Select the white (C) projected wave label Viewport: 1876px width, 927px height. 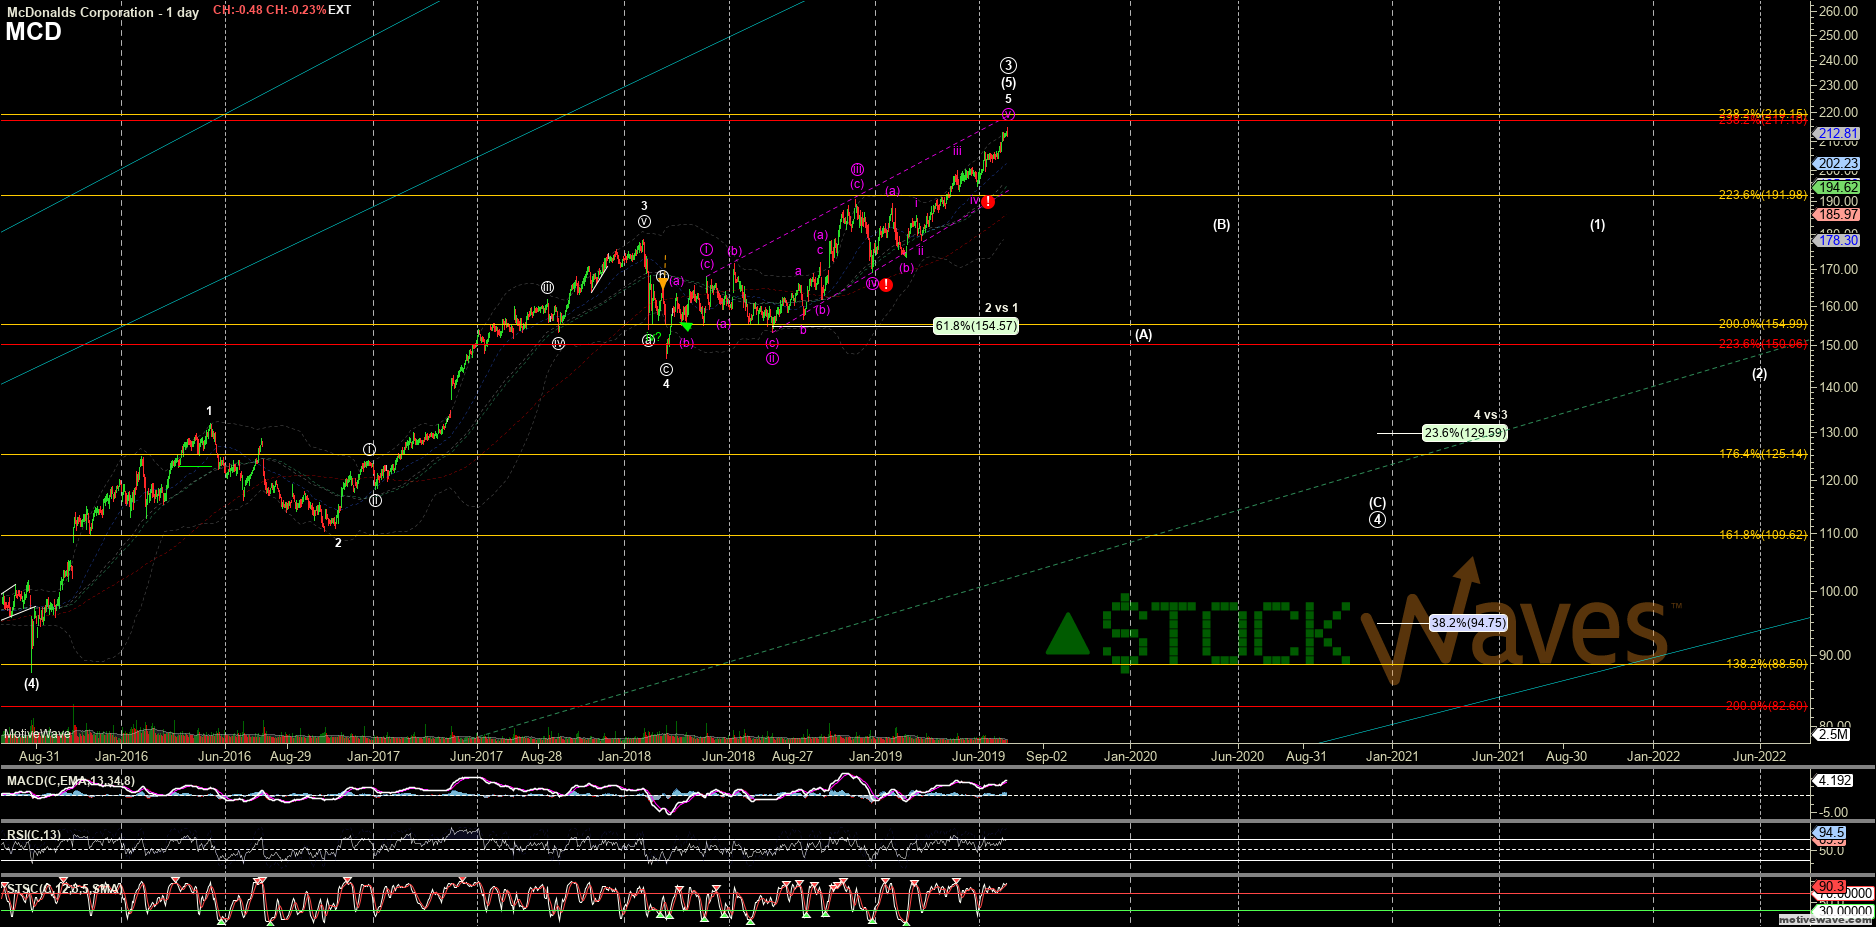1377,503
